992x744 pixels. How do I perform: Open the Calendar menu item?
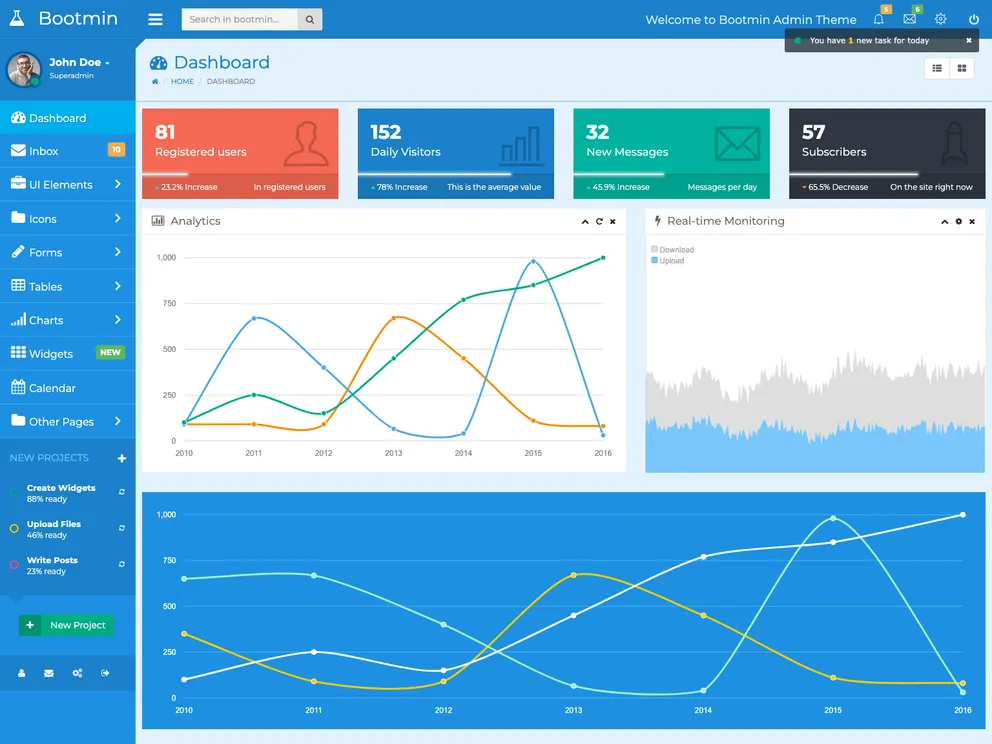(x=52, y=388)
